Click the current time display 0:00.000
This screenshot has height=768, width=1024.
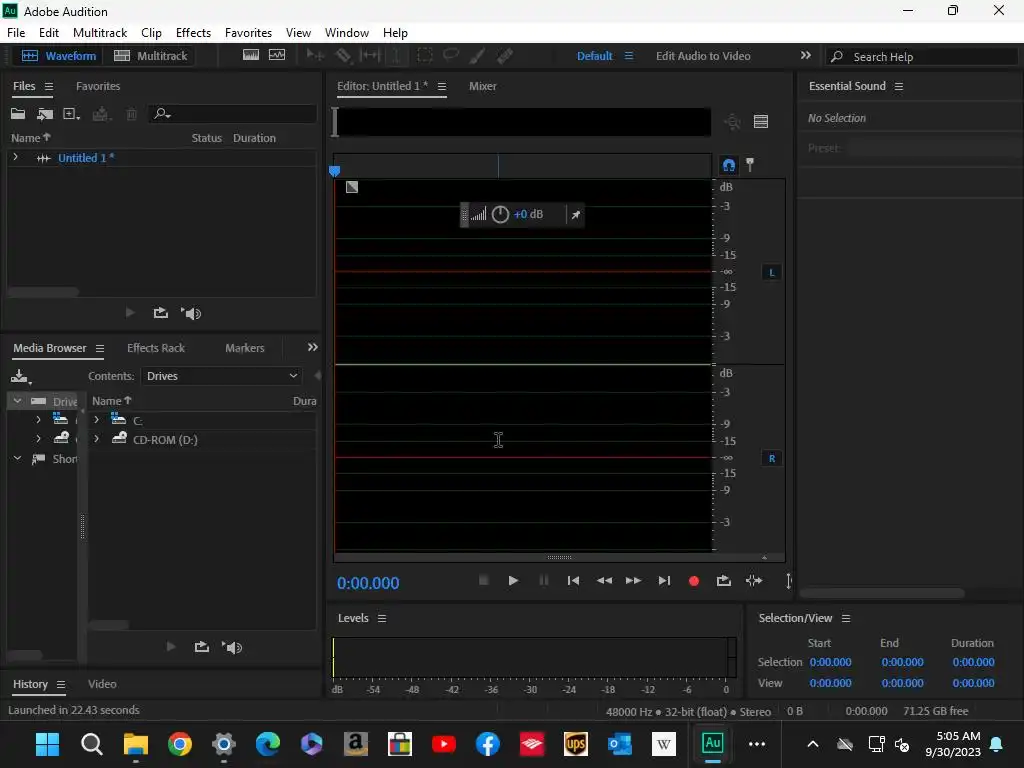(x=368, y=583)
